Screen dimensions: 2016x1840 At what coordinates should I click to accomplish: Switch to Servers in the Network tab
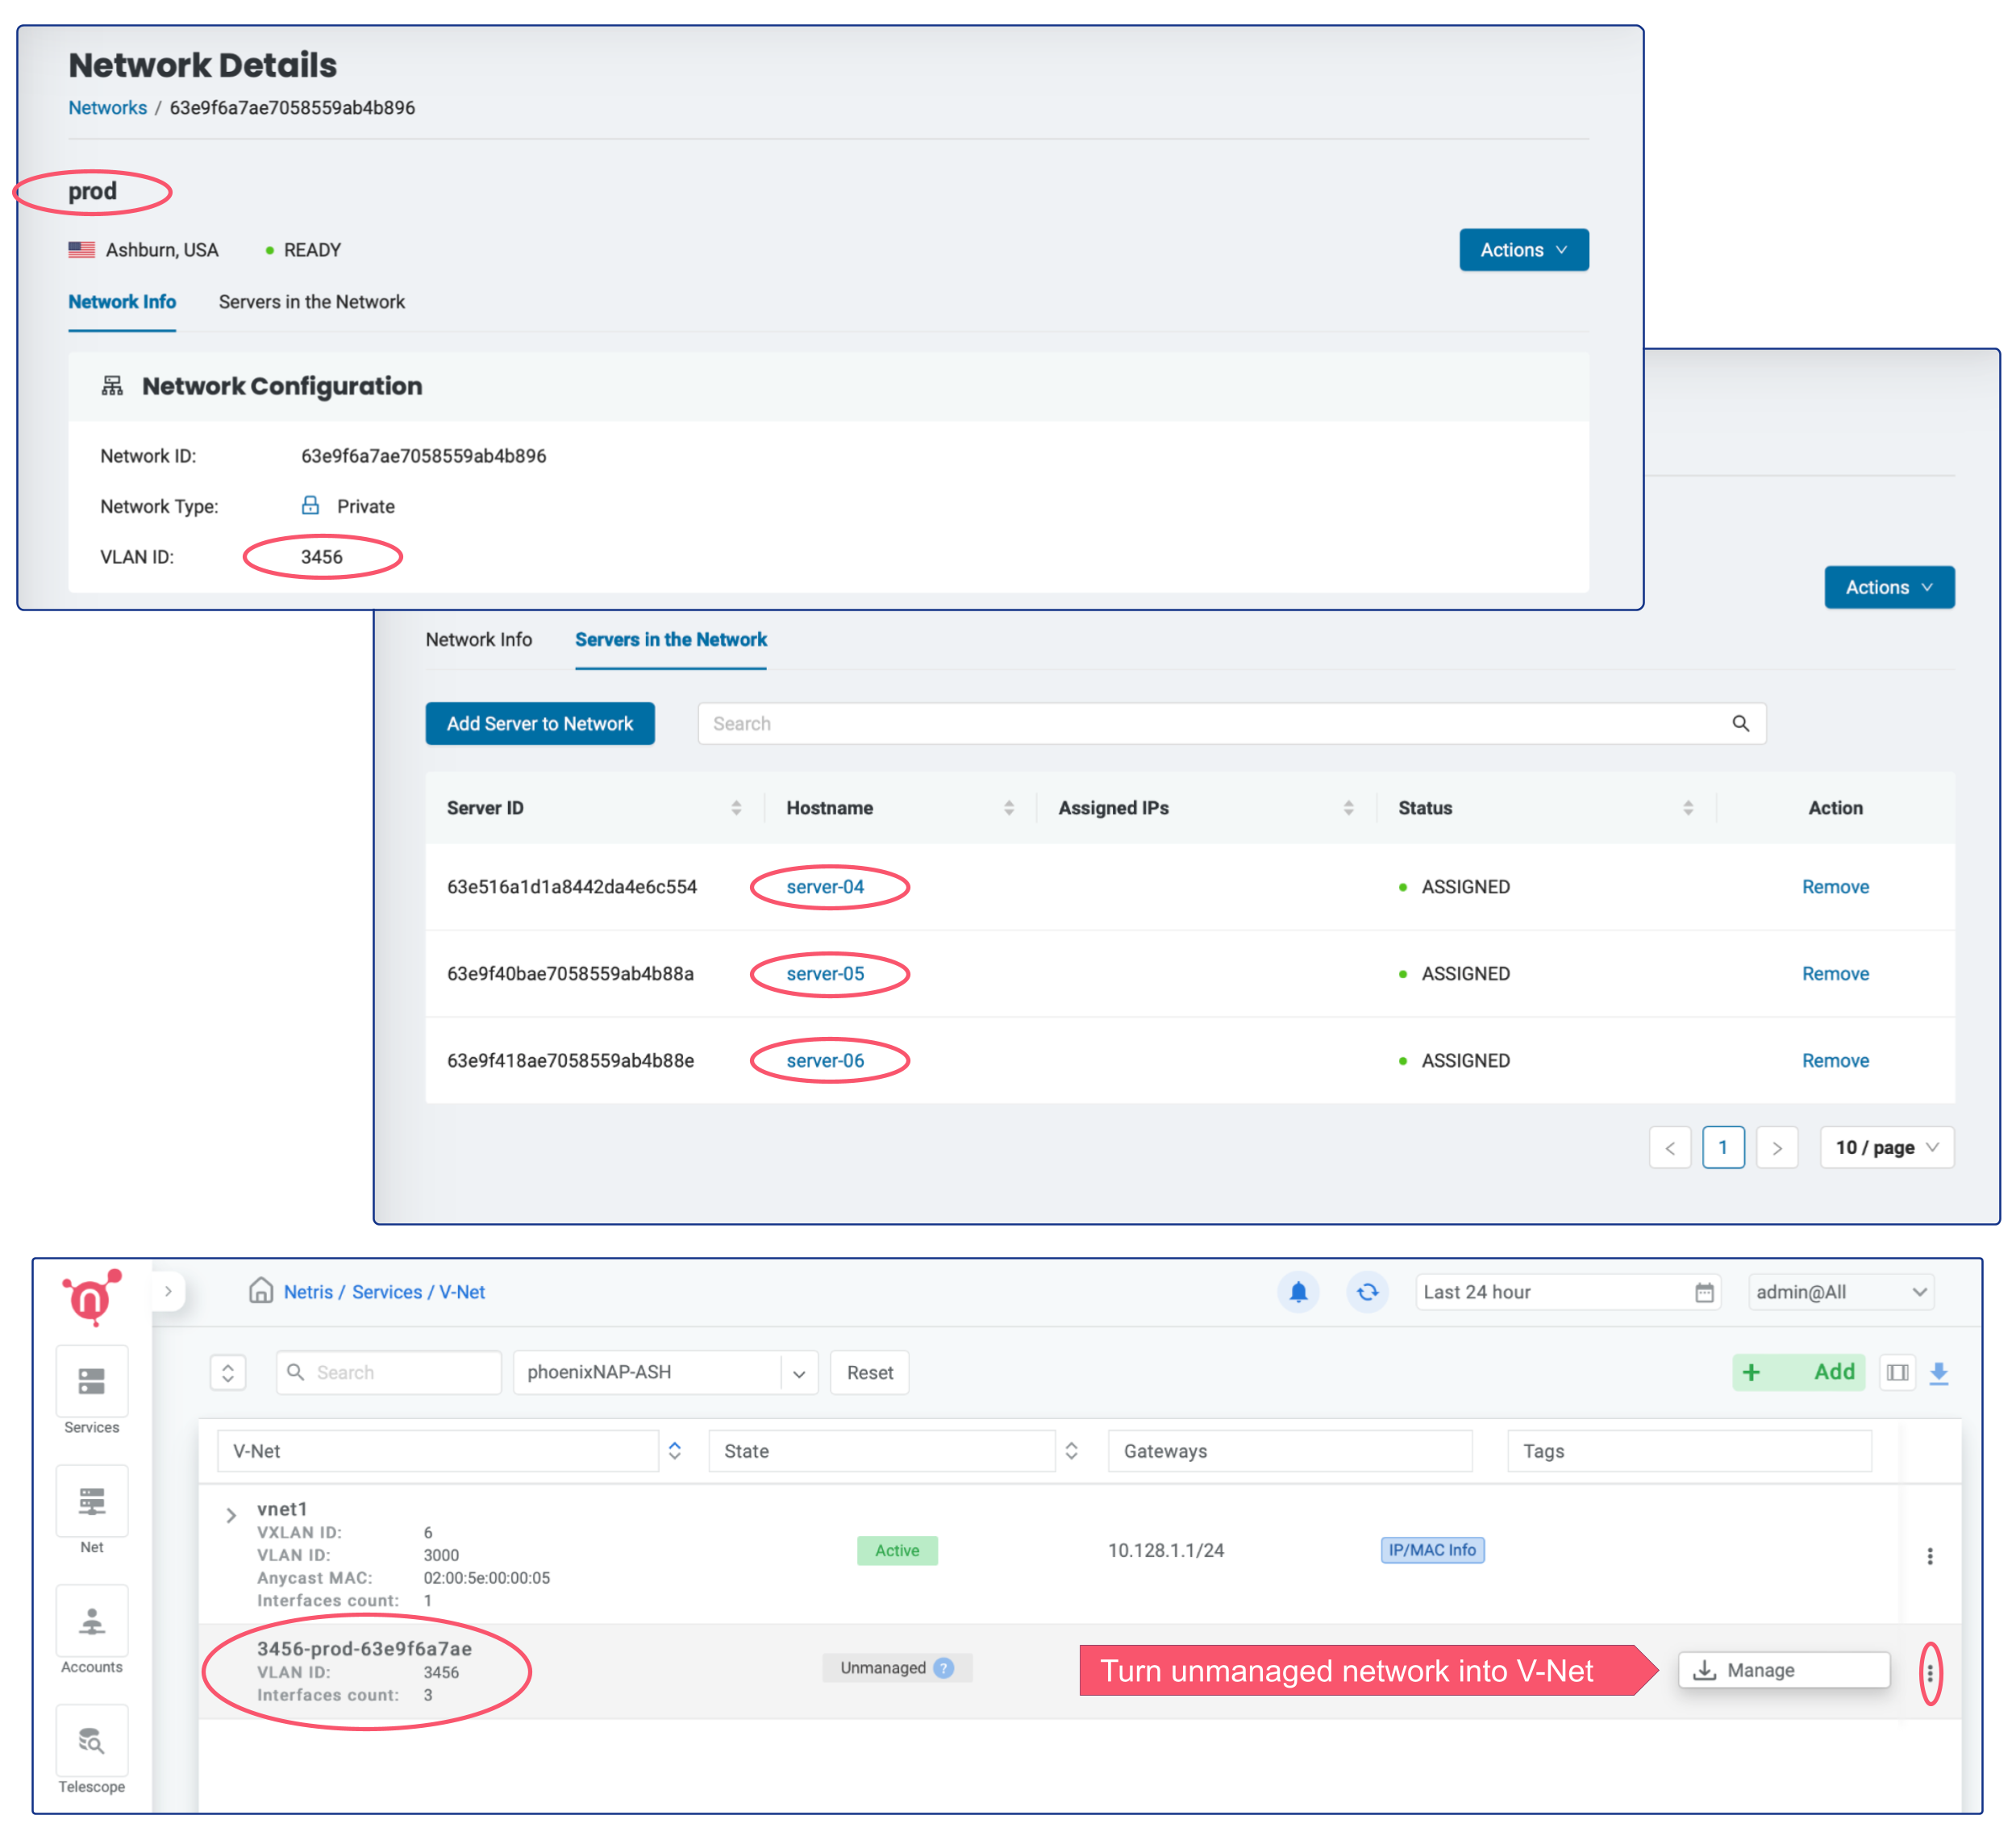(311, 302)
